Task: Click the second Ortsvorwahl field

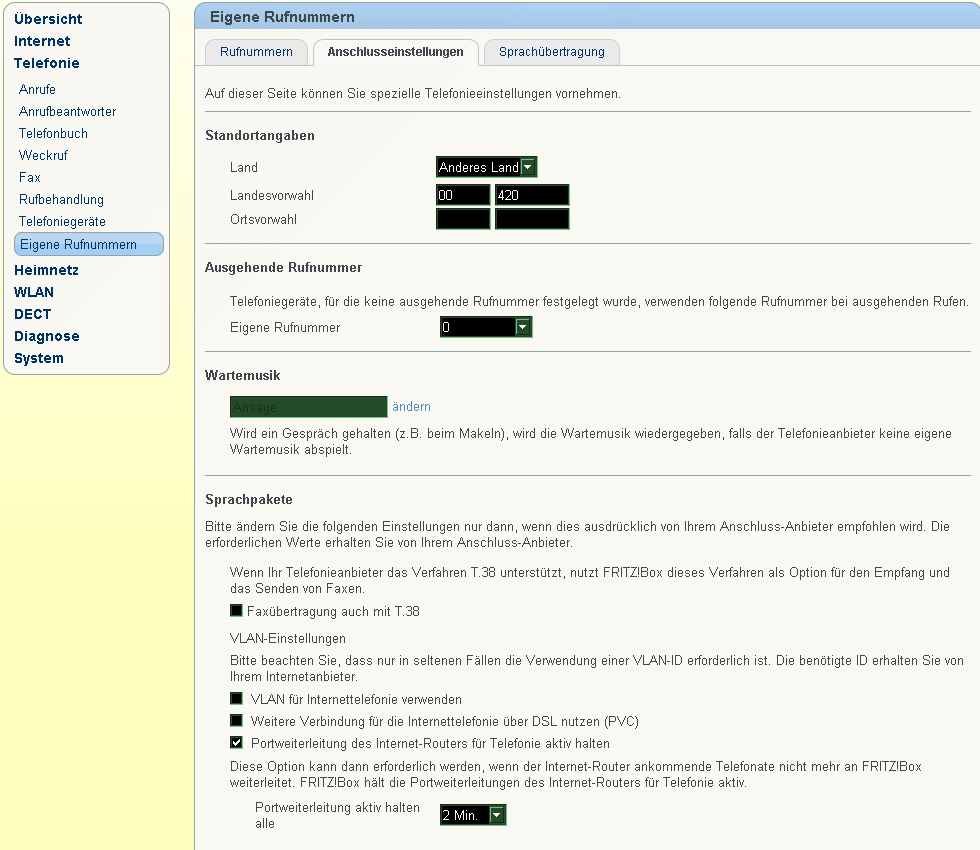Action: pos(532,219)
